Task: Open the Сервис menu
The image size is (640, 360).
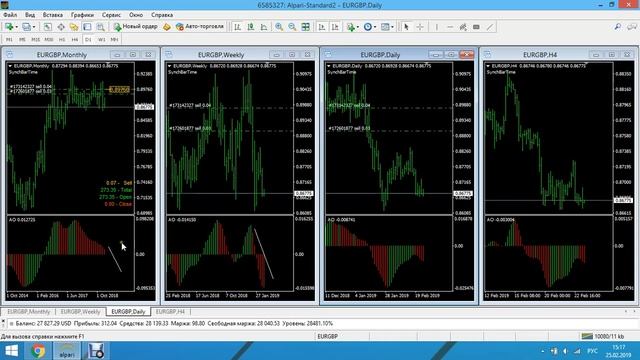Action: pos(111,15)
